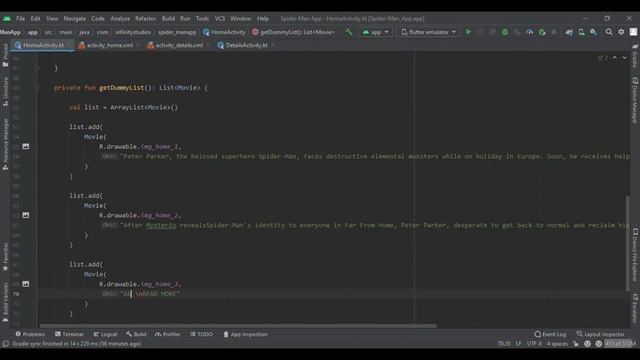Click the Mysterio underlined word in code
This screenshot has height=360, width=640.
click(161, 225)
